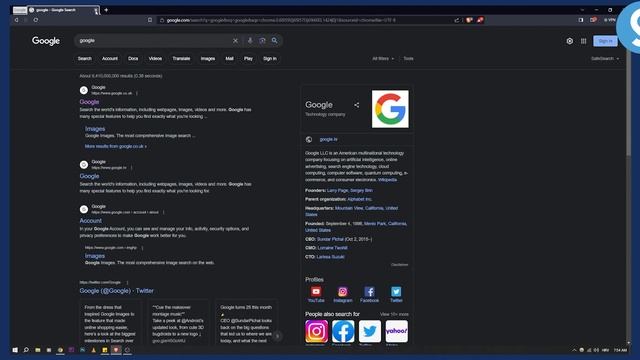The width and height of the screenshot is (640, 360).
Task: Click the magnifier search icon
Action: click(275, 41)
